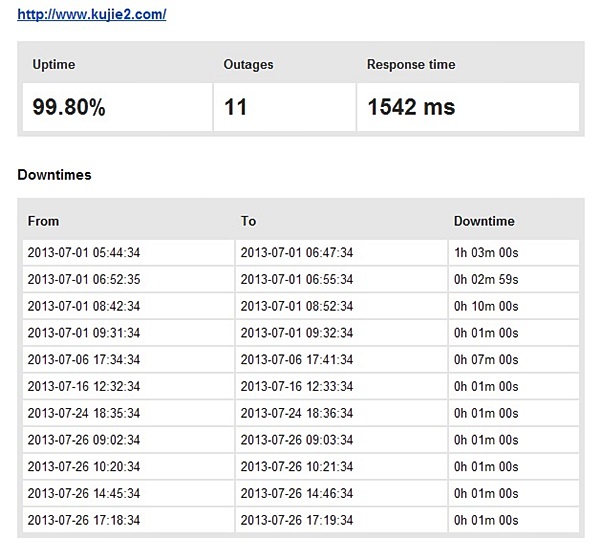This screenshot has height=559, width=600.
Task: Click the 0h 10m 00s downtime cell
Action: (486, 306)
